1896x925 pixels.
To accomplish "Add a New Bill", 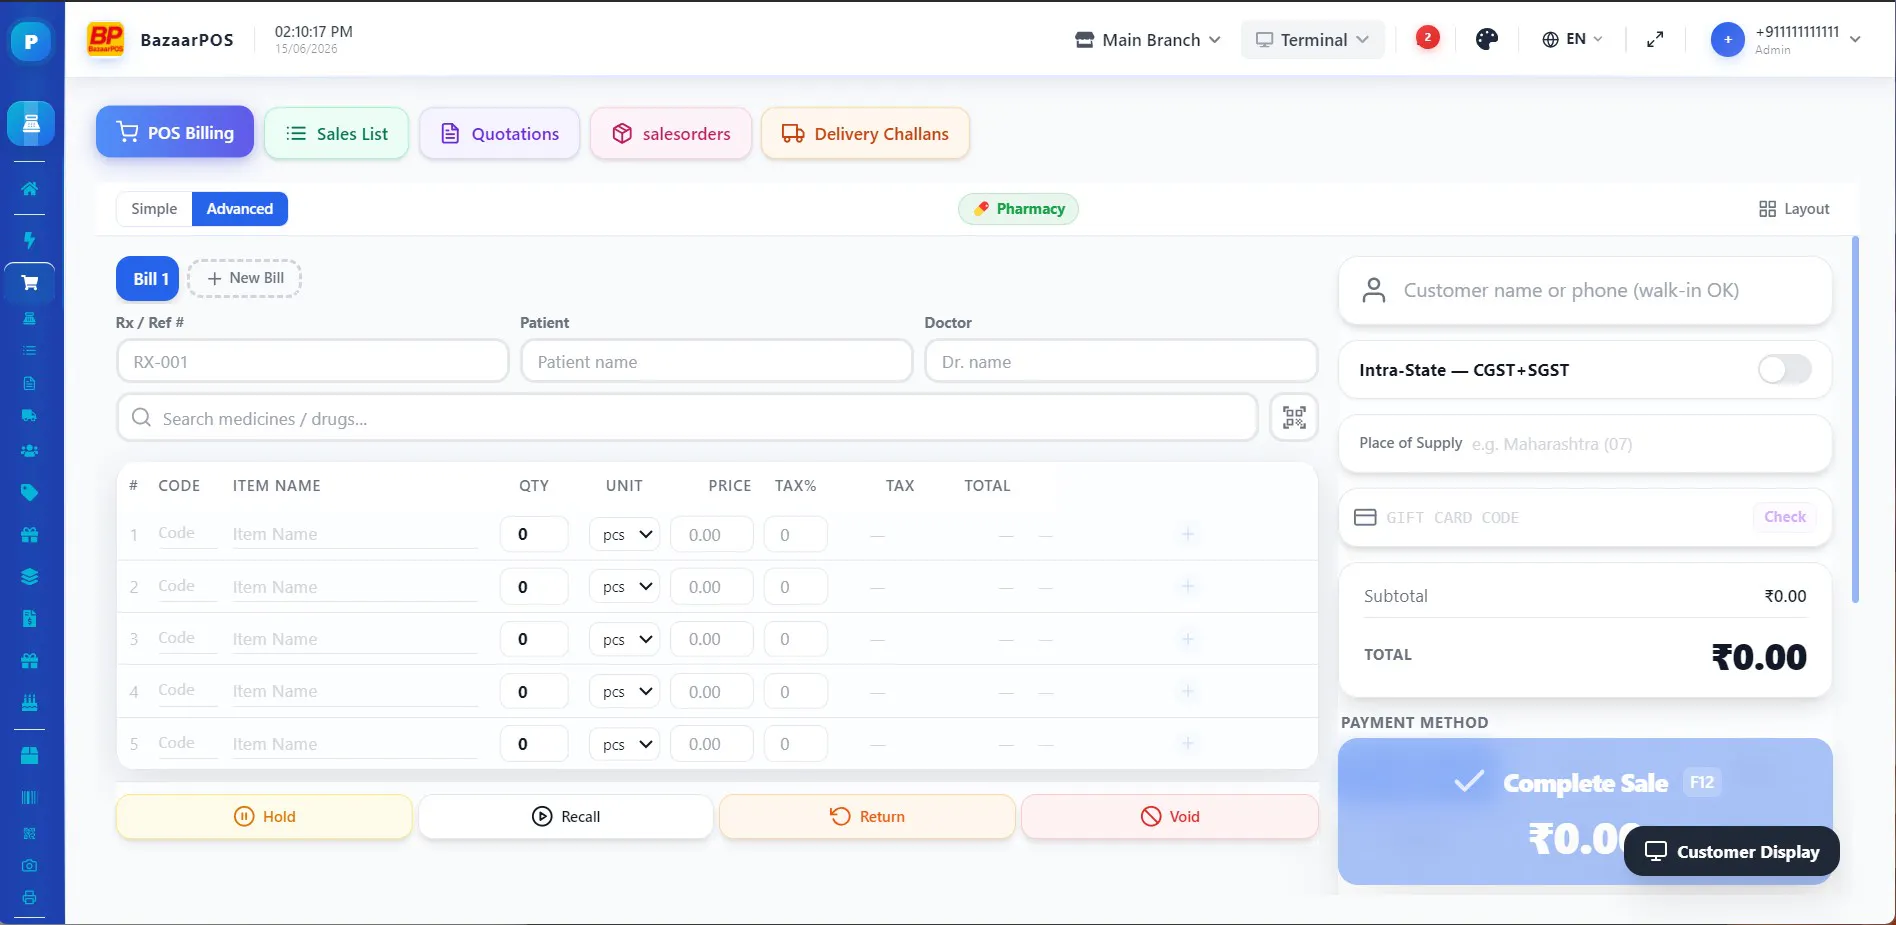I will [x=245, y=278].
